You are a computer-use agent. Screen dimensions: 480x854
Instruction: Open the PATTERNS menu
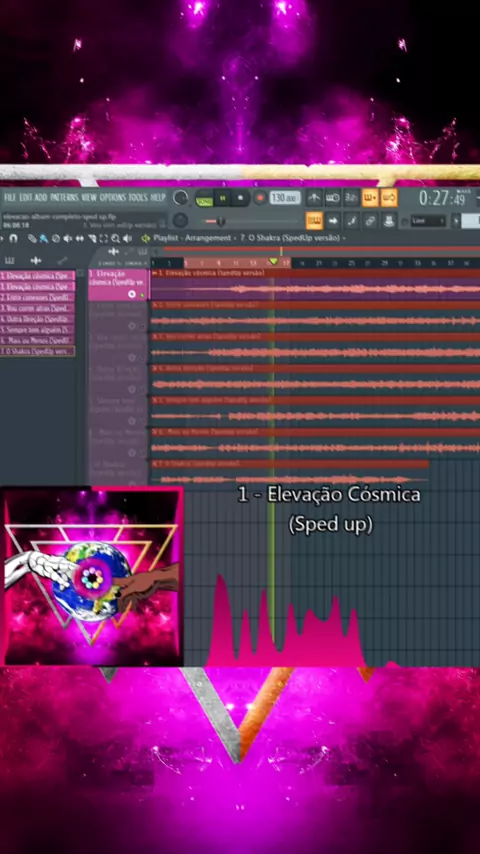(65, 197)
